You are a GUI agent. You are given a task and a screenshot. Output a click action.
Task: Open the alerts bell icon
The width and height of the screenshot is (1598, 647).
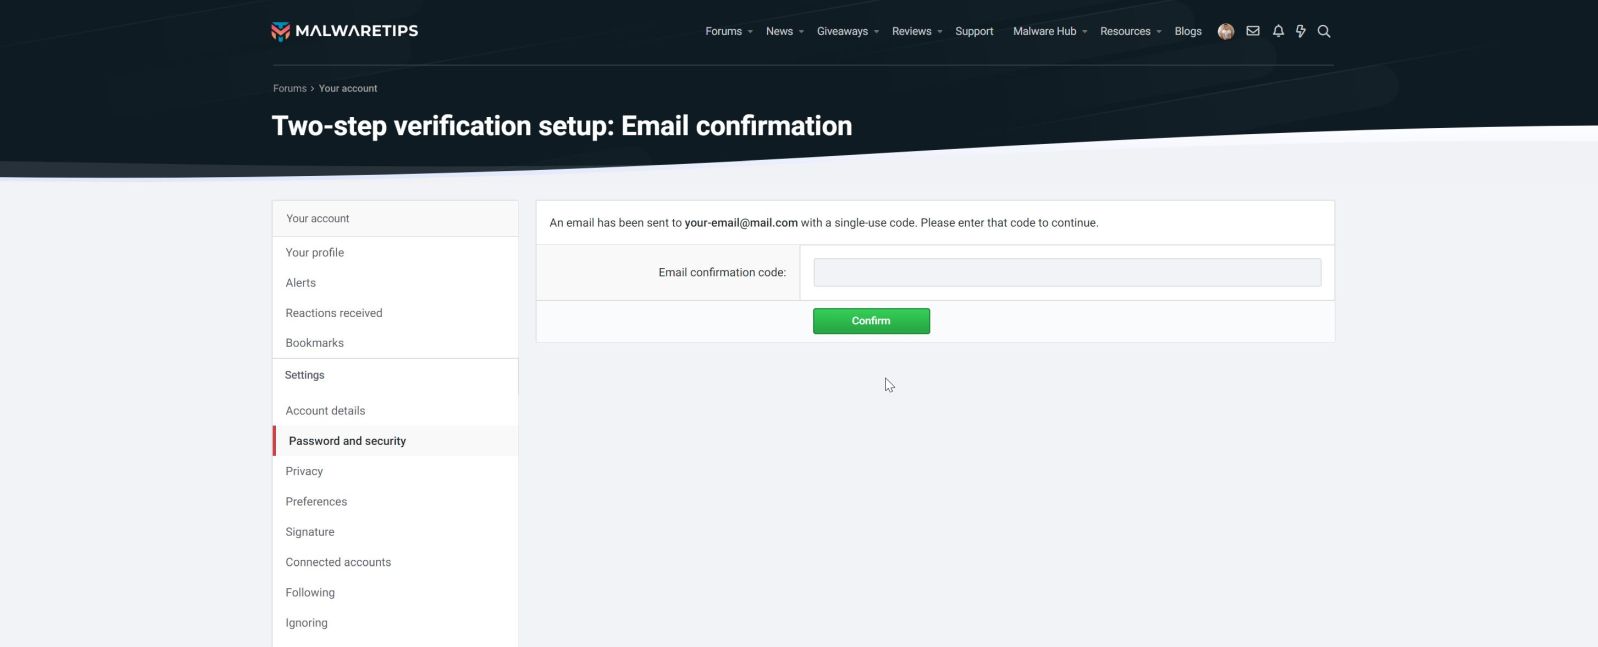point(1278,31)
